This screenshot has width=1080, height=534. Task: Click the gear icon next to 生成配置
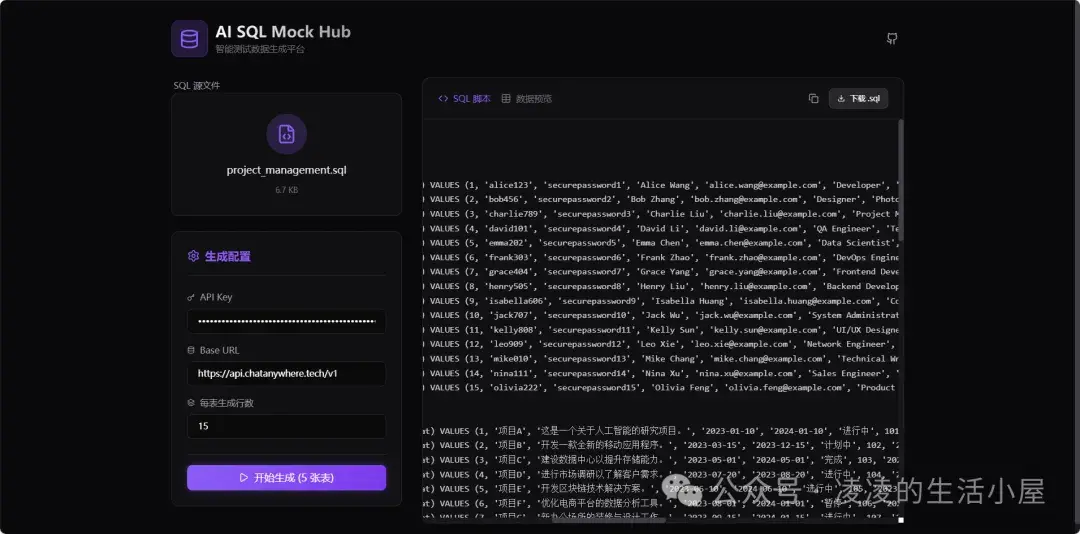point(193,256)
